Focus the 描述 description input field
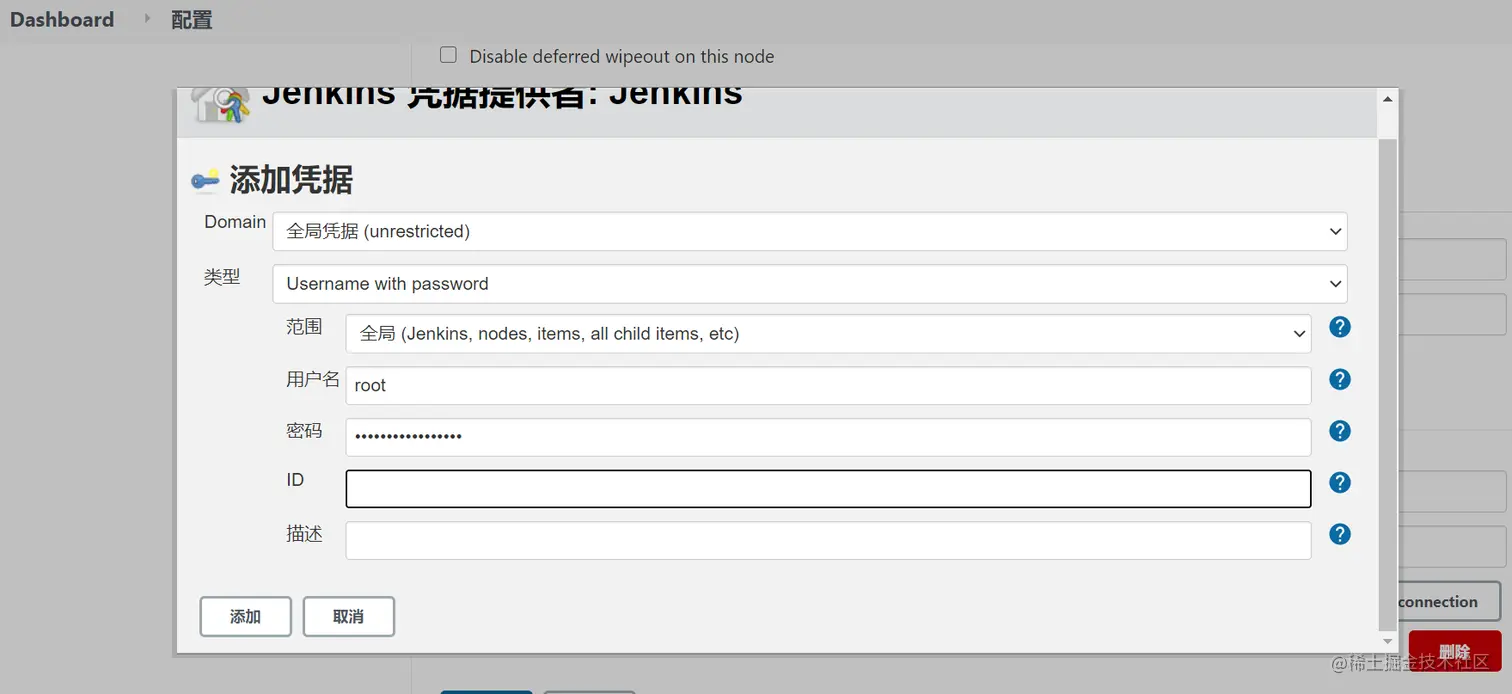The image size is (1512, 694). [828, 541]
